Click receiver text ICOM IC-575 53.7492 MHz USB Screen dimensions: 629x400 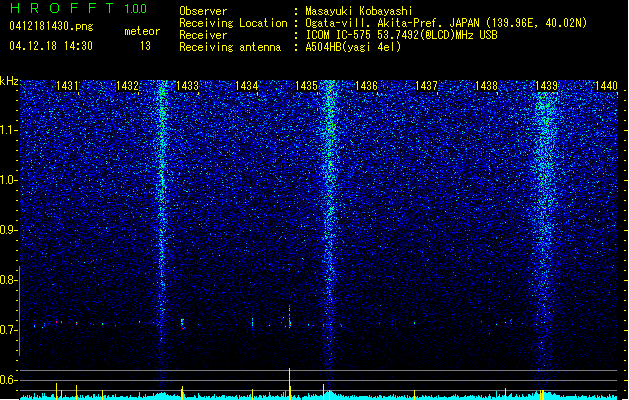401,35
